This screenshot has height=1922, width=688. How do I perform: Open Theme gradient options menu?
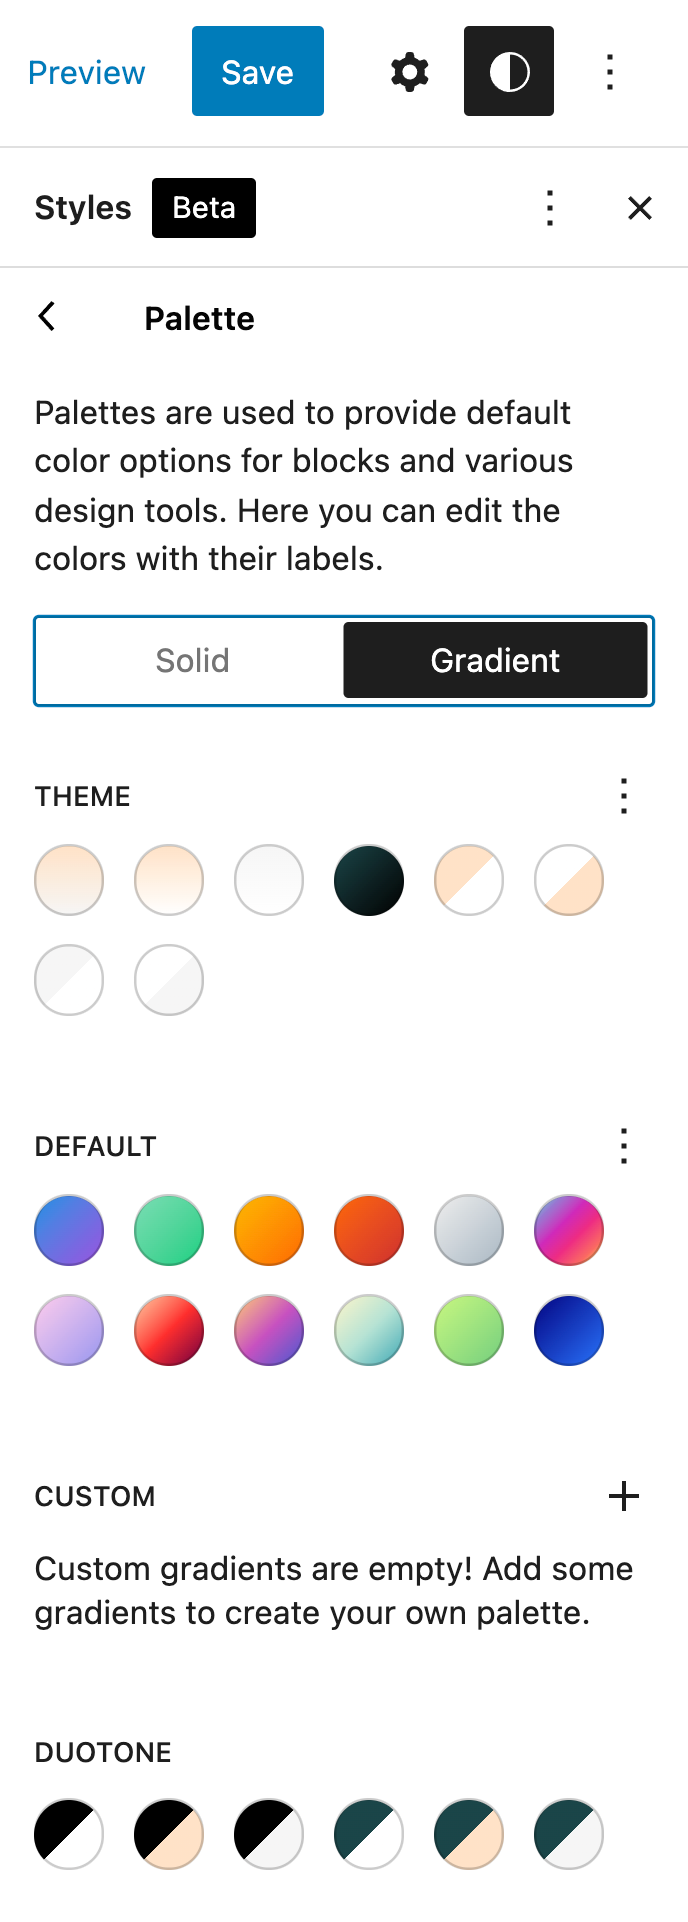[x=623, y=796]
